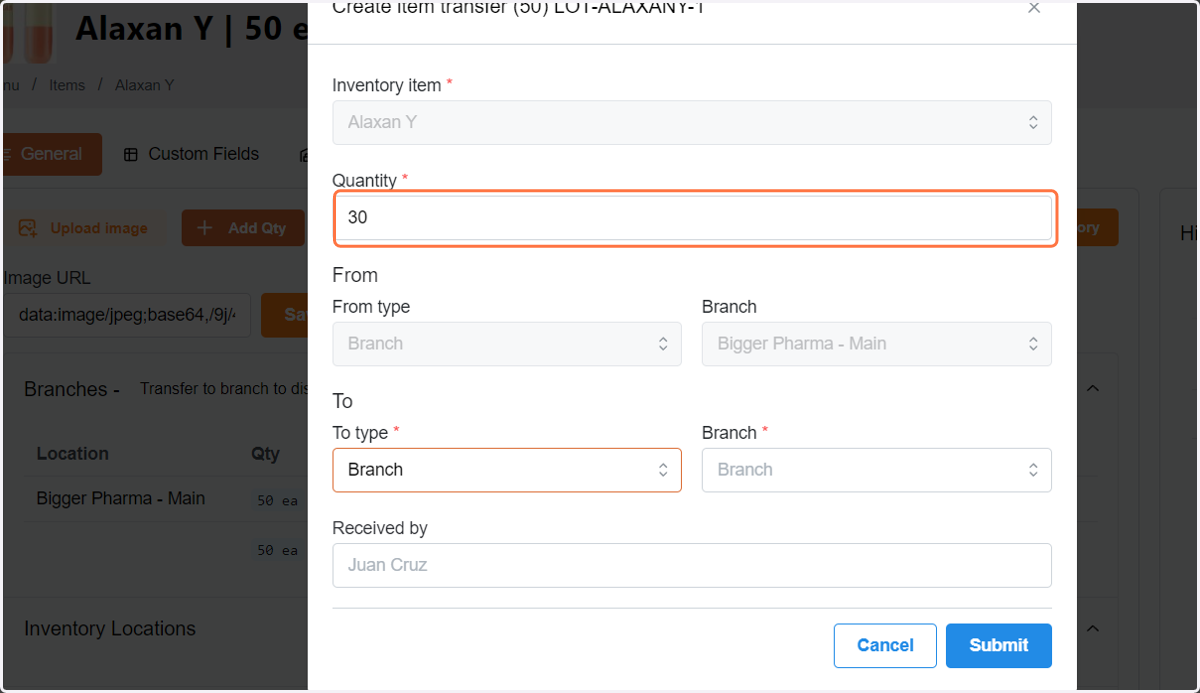Click the Qty column header

point(265,453)
